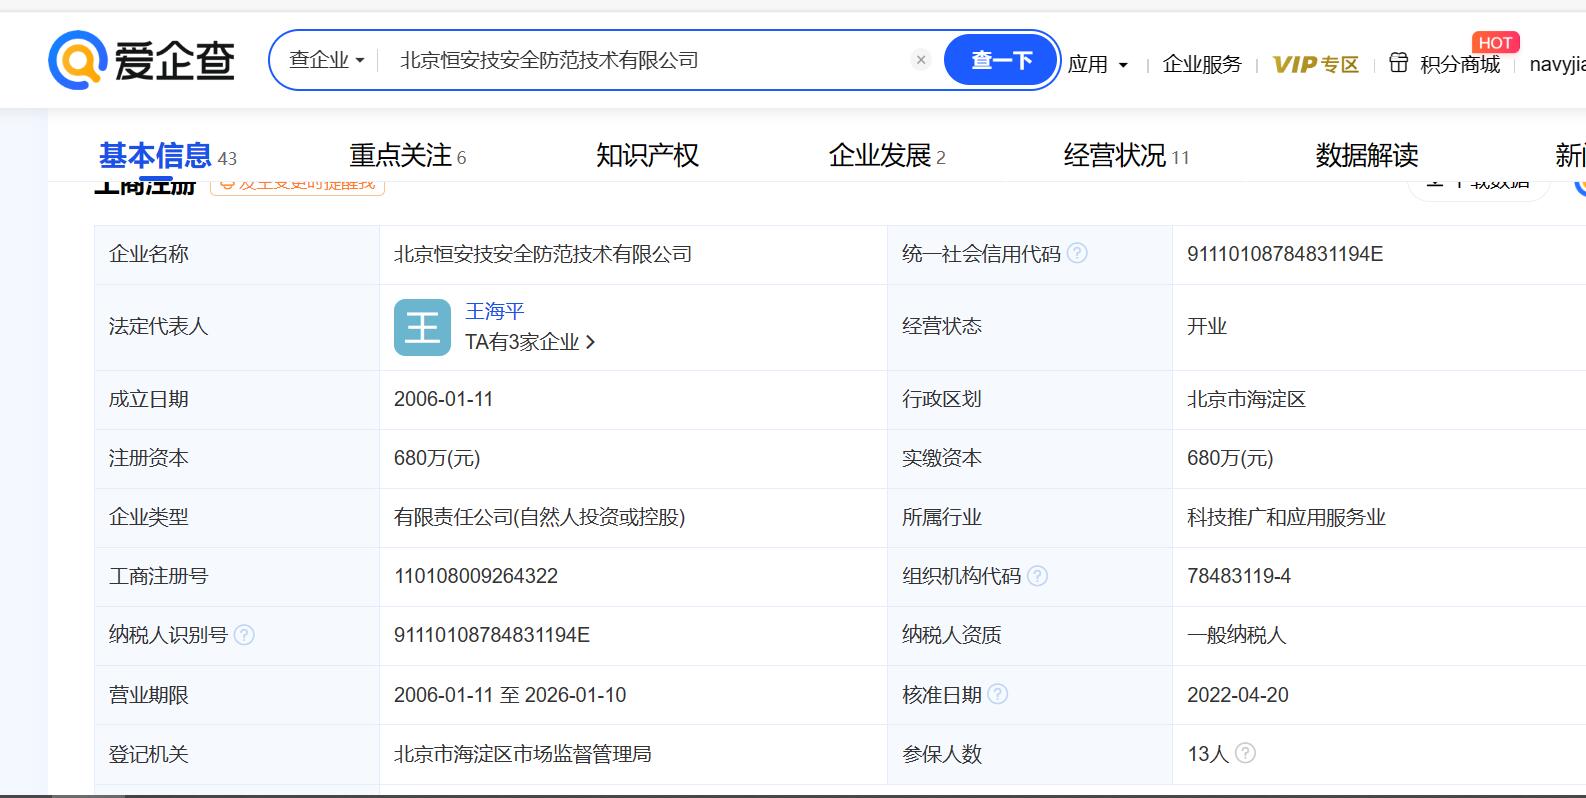Open help icon beside 纳税人识别号

244,634
